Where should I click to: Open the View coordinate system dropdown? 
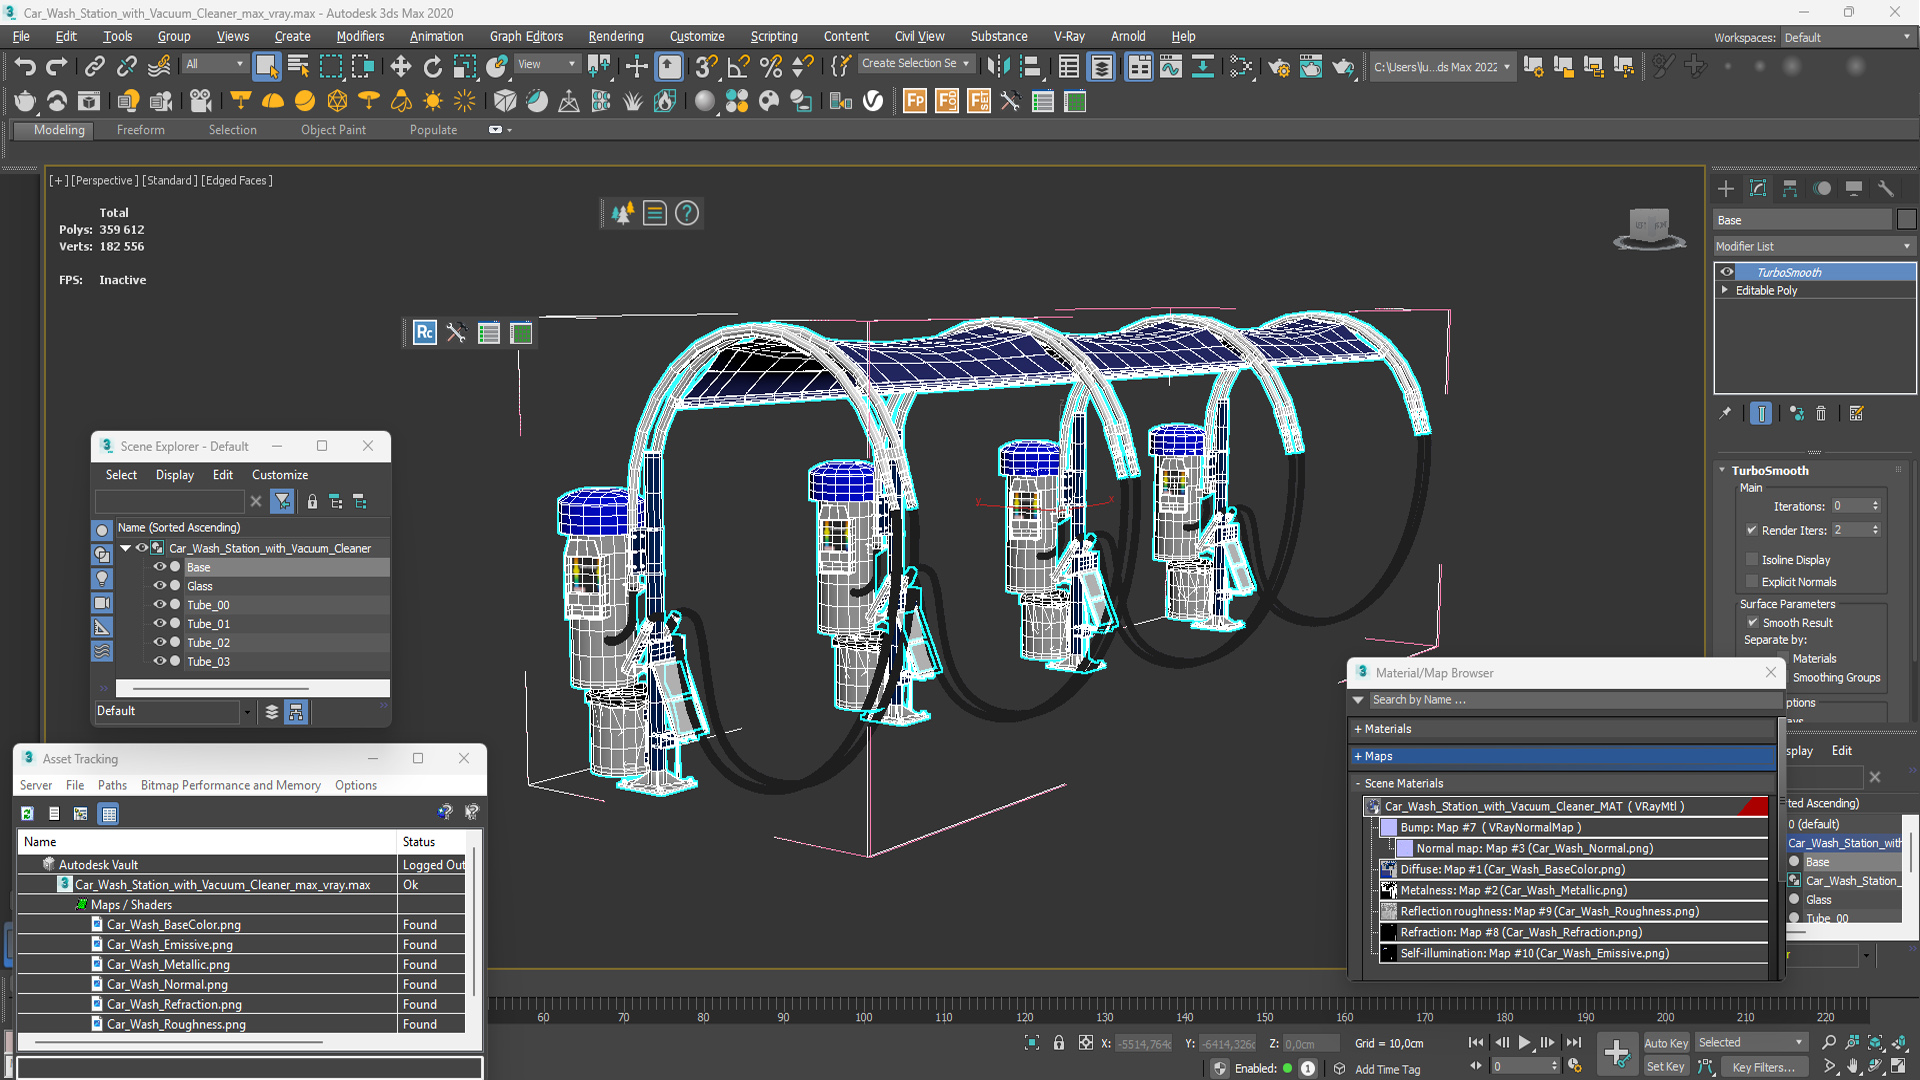pyautogui.click(x=546, y=64)
